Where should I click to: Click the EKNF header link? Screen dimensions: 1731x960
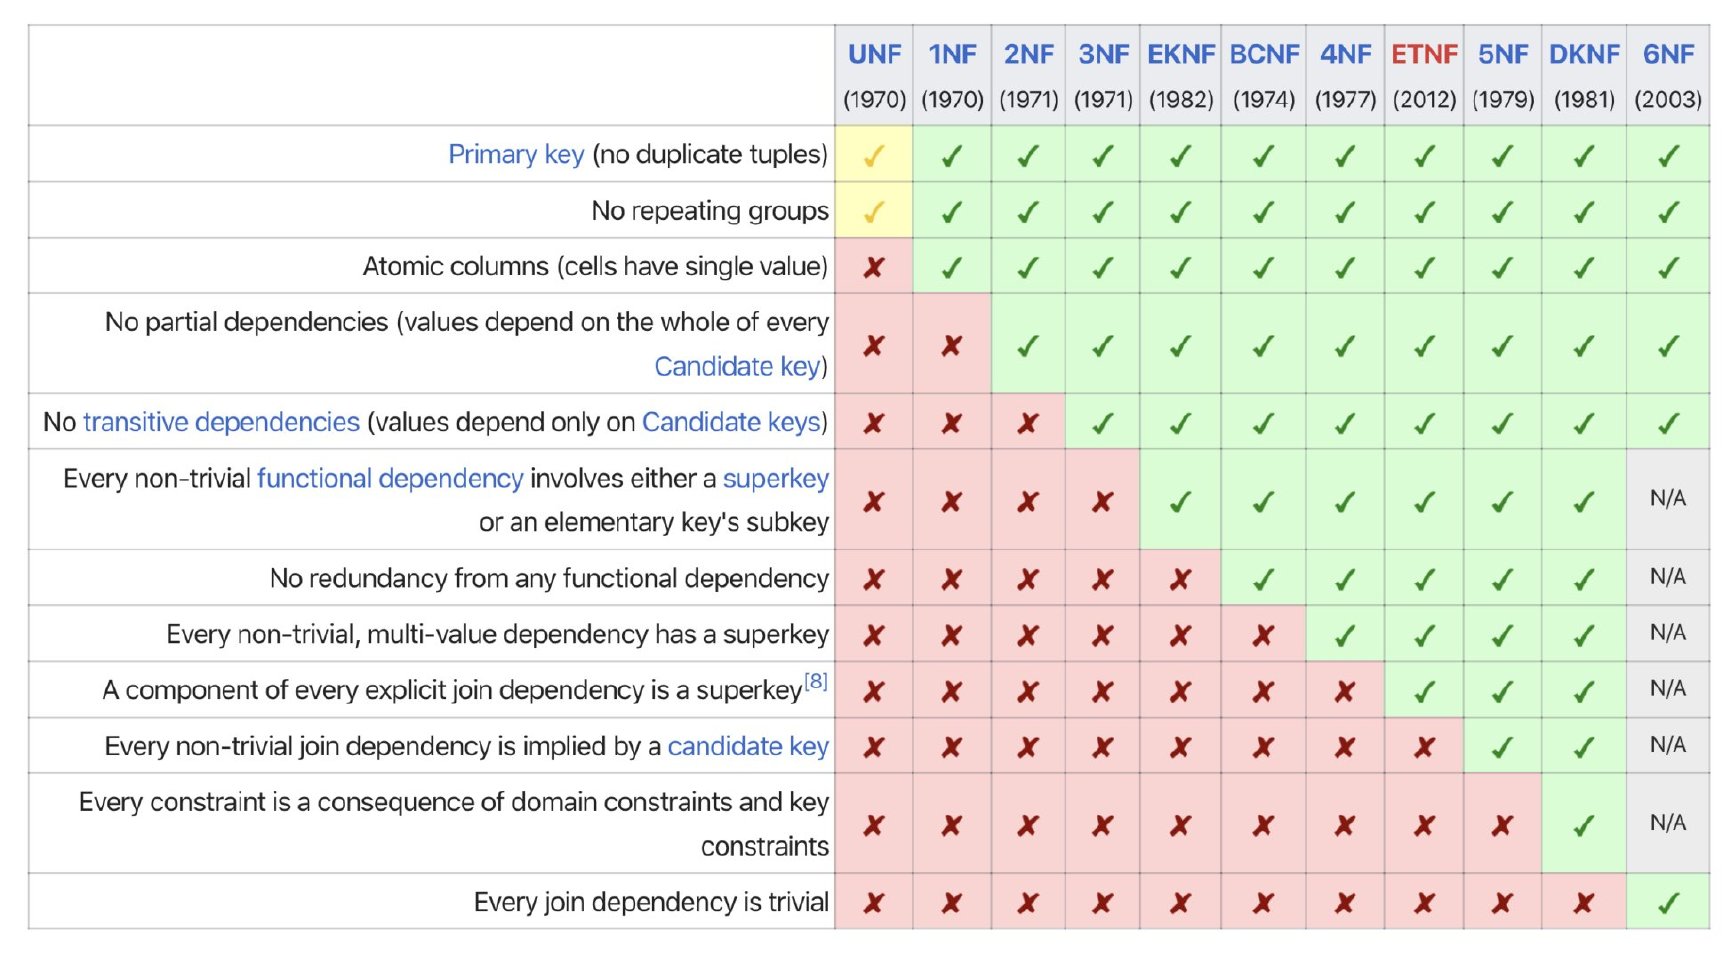pyautogui.click(x=1180, y=54)
